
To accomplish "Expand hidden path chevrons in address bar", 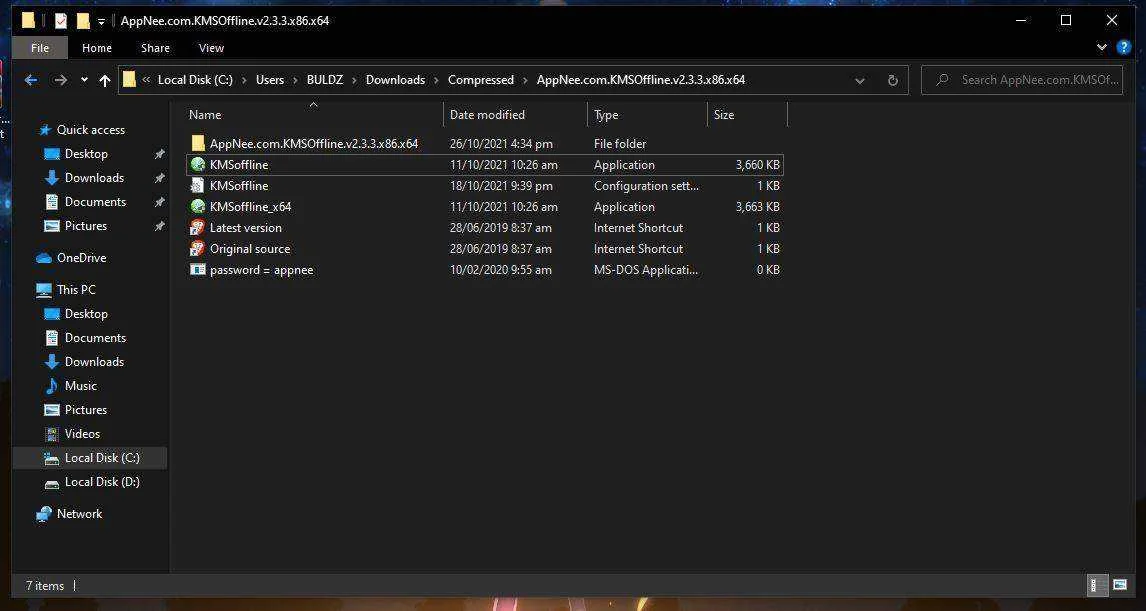I will [x=146, y=80].
